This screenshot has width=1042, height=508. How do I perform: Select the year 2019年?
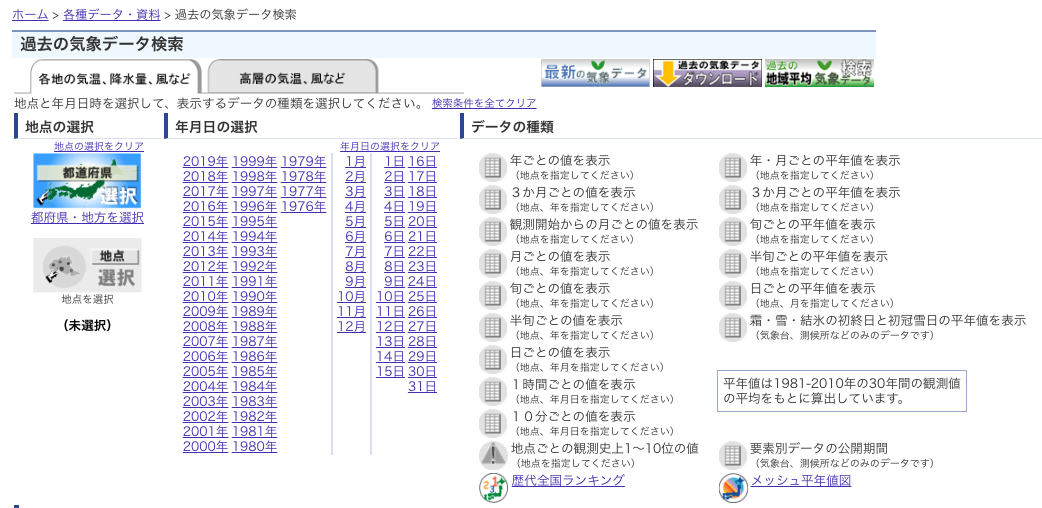[x=205, y=162]
